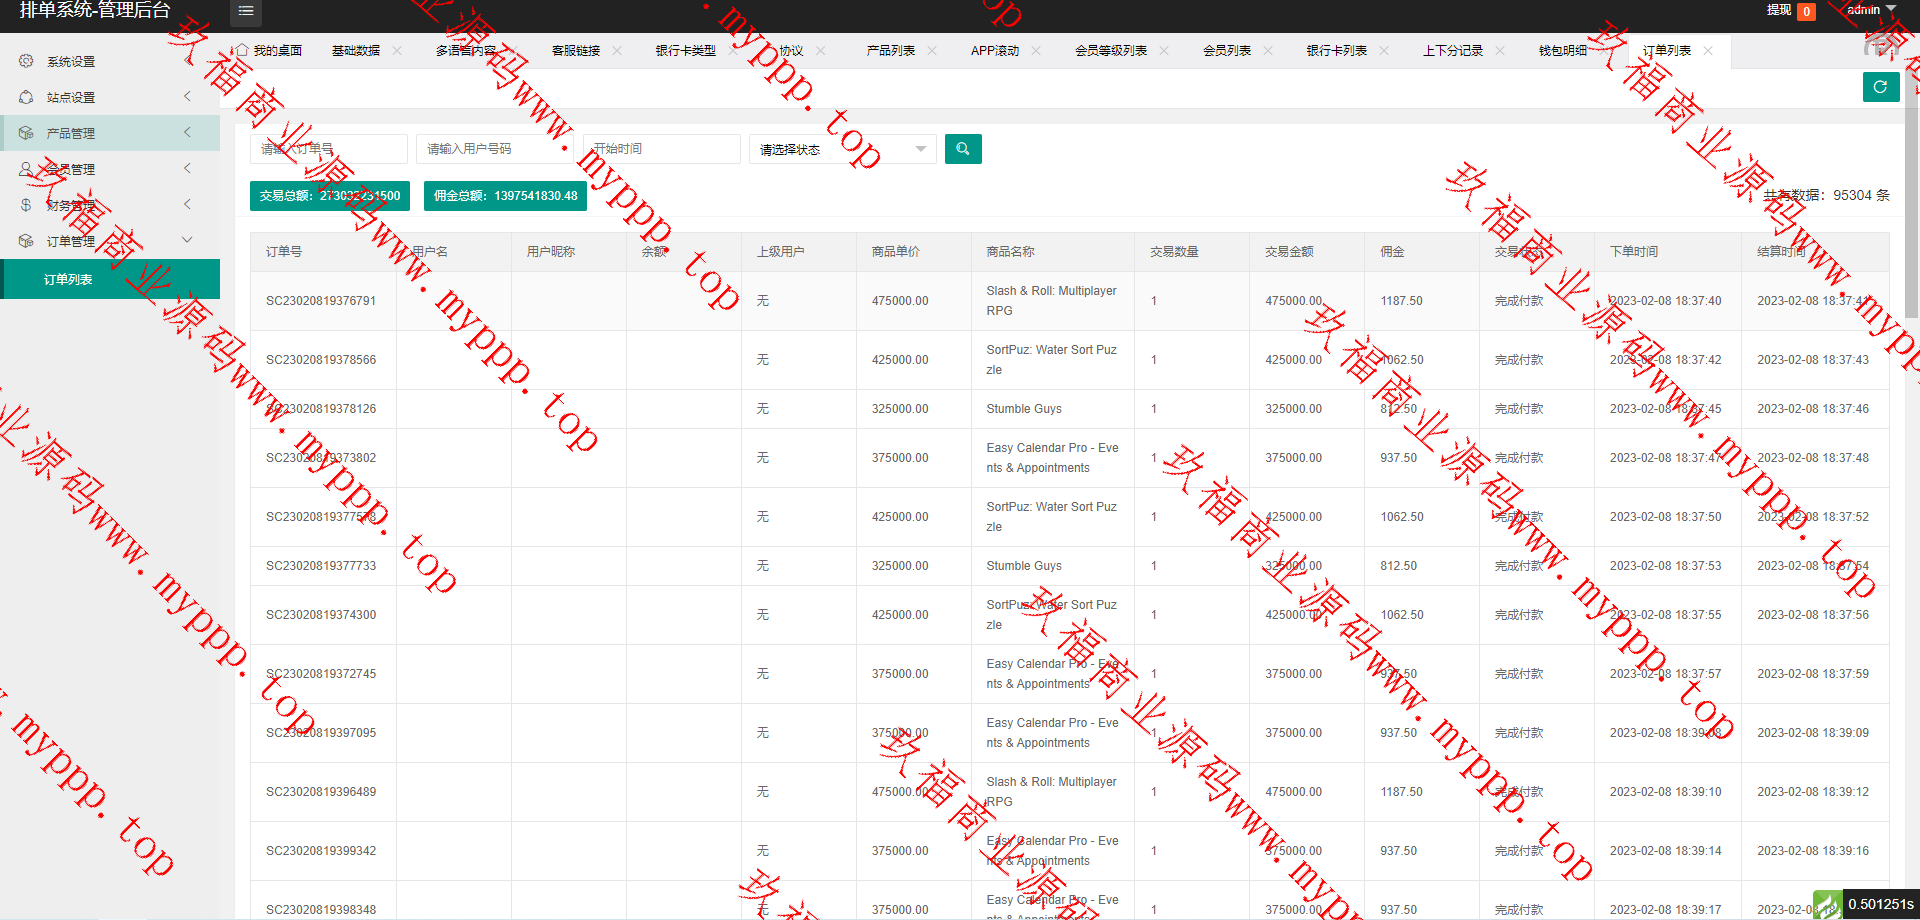Click the green search magnifier button
This screenshot has height=920, width=1920.
click(963, 149)
